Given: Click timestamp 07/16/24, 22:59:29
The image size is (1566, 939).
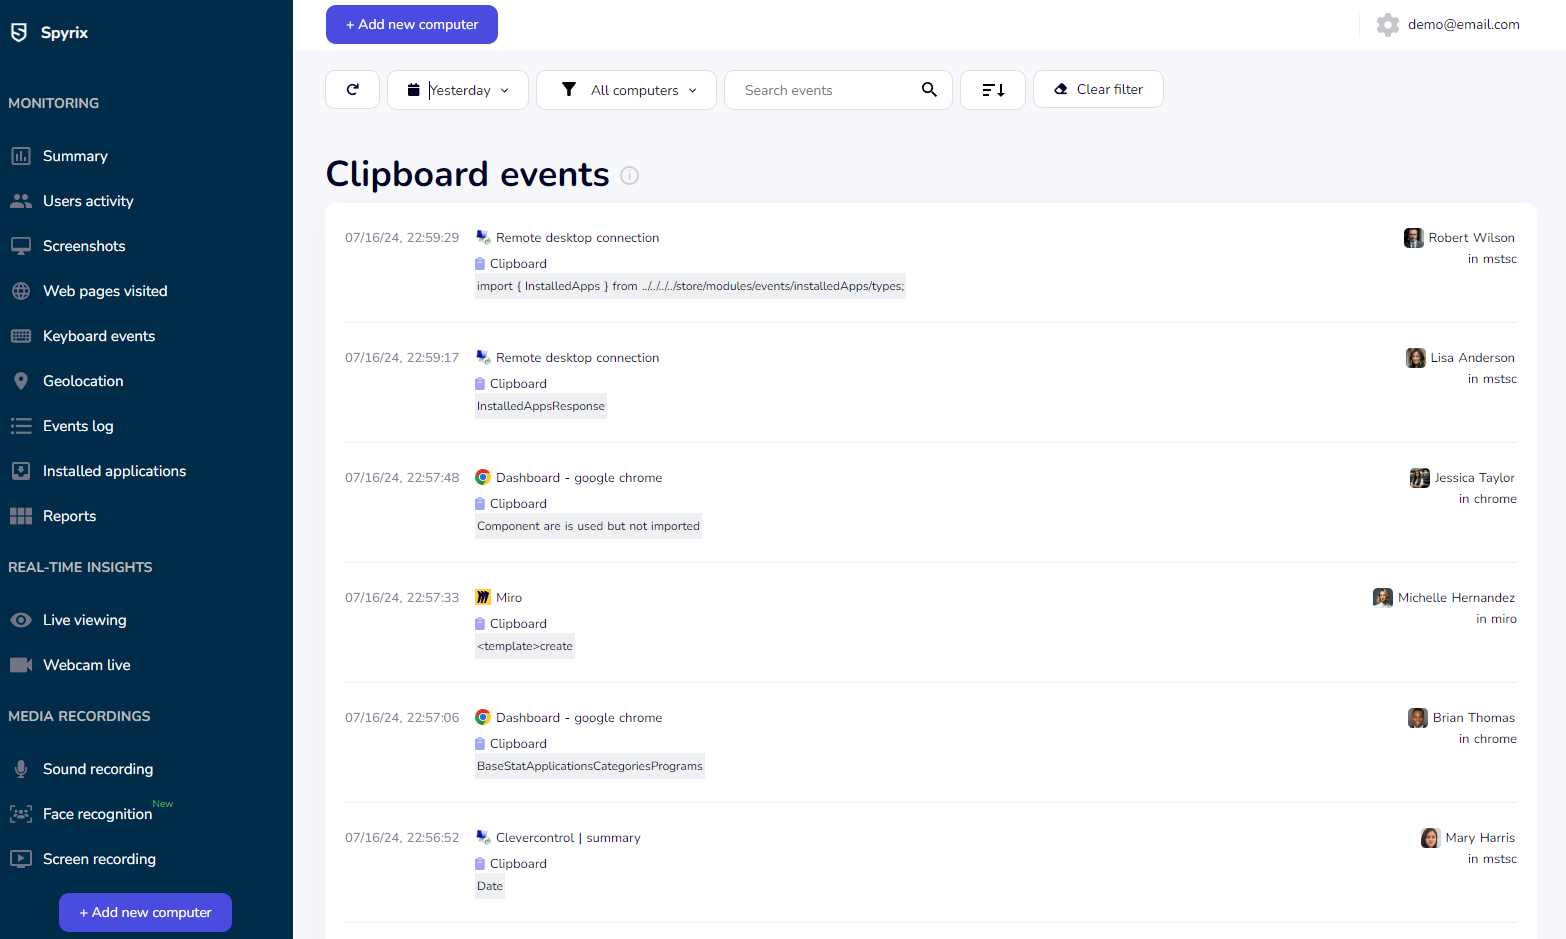Looking at the screenshot, I should [402, 238].
